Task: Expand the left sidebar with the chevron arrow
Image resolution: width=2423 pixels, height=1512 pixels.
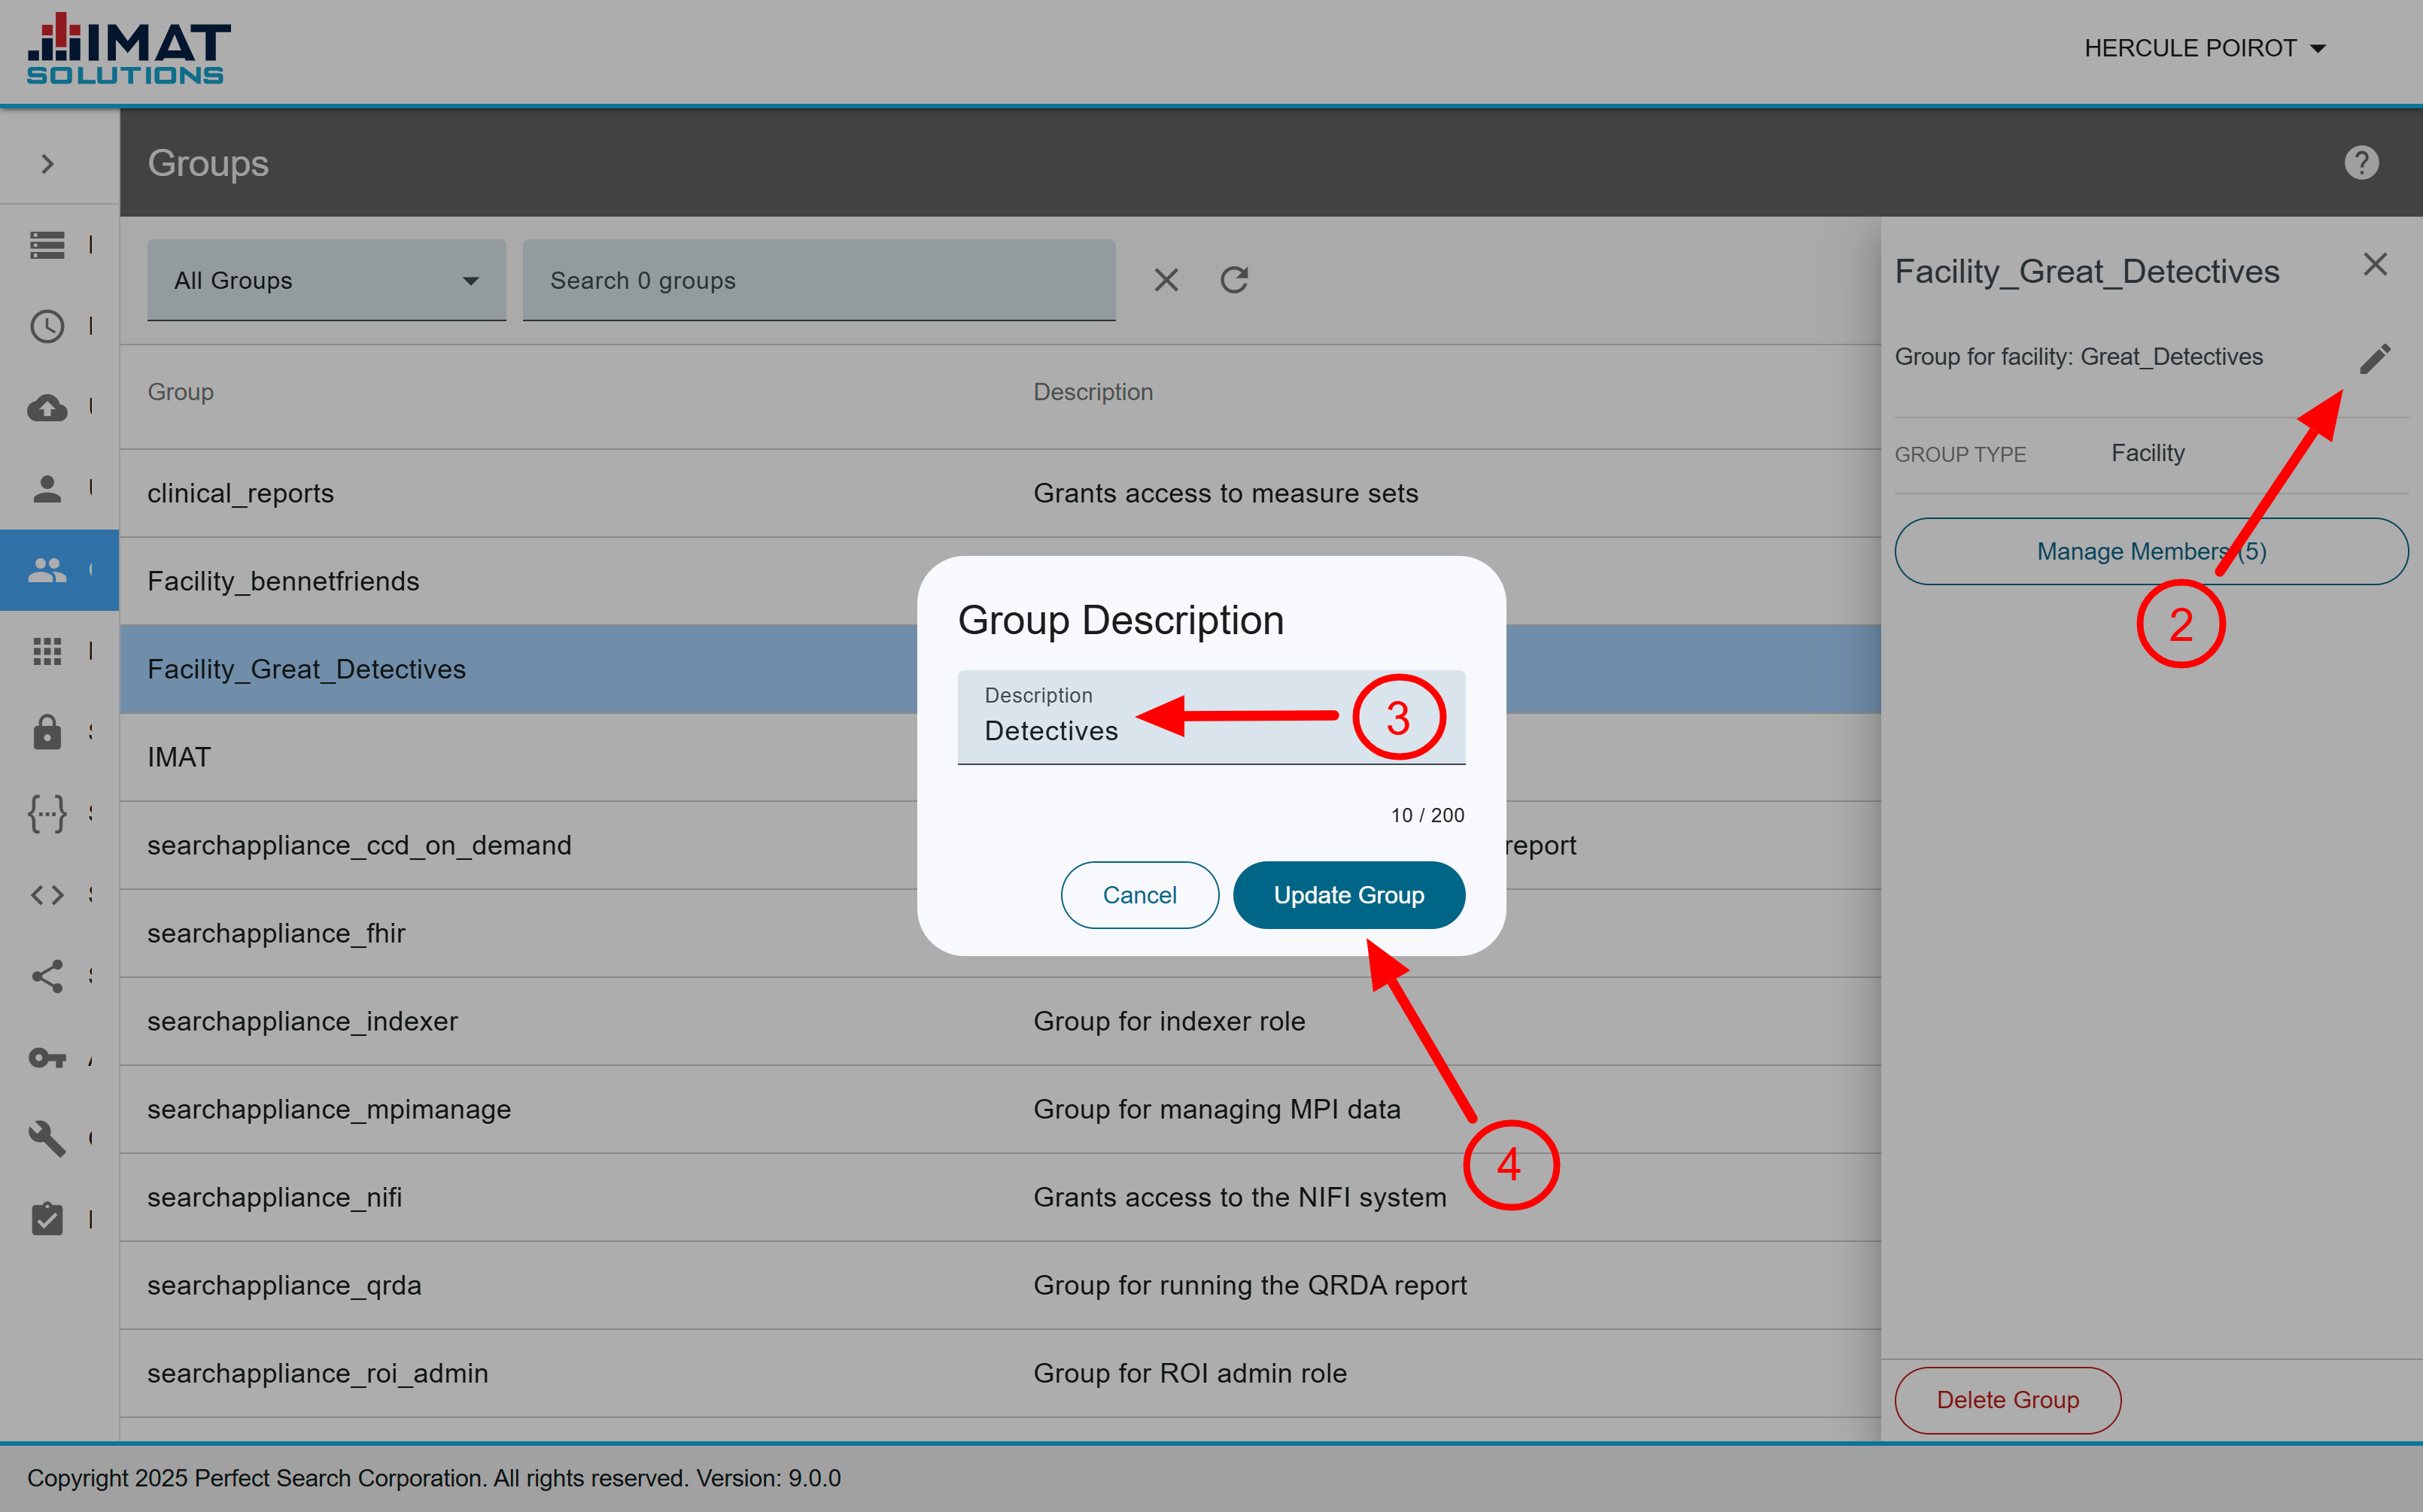Action: [47, 163]
